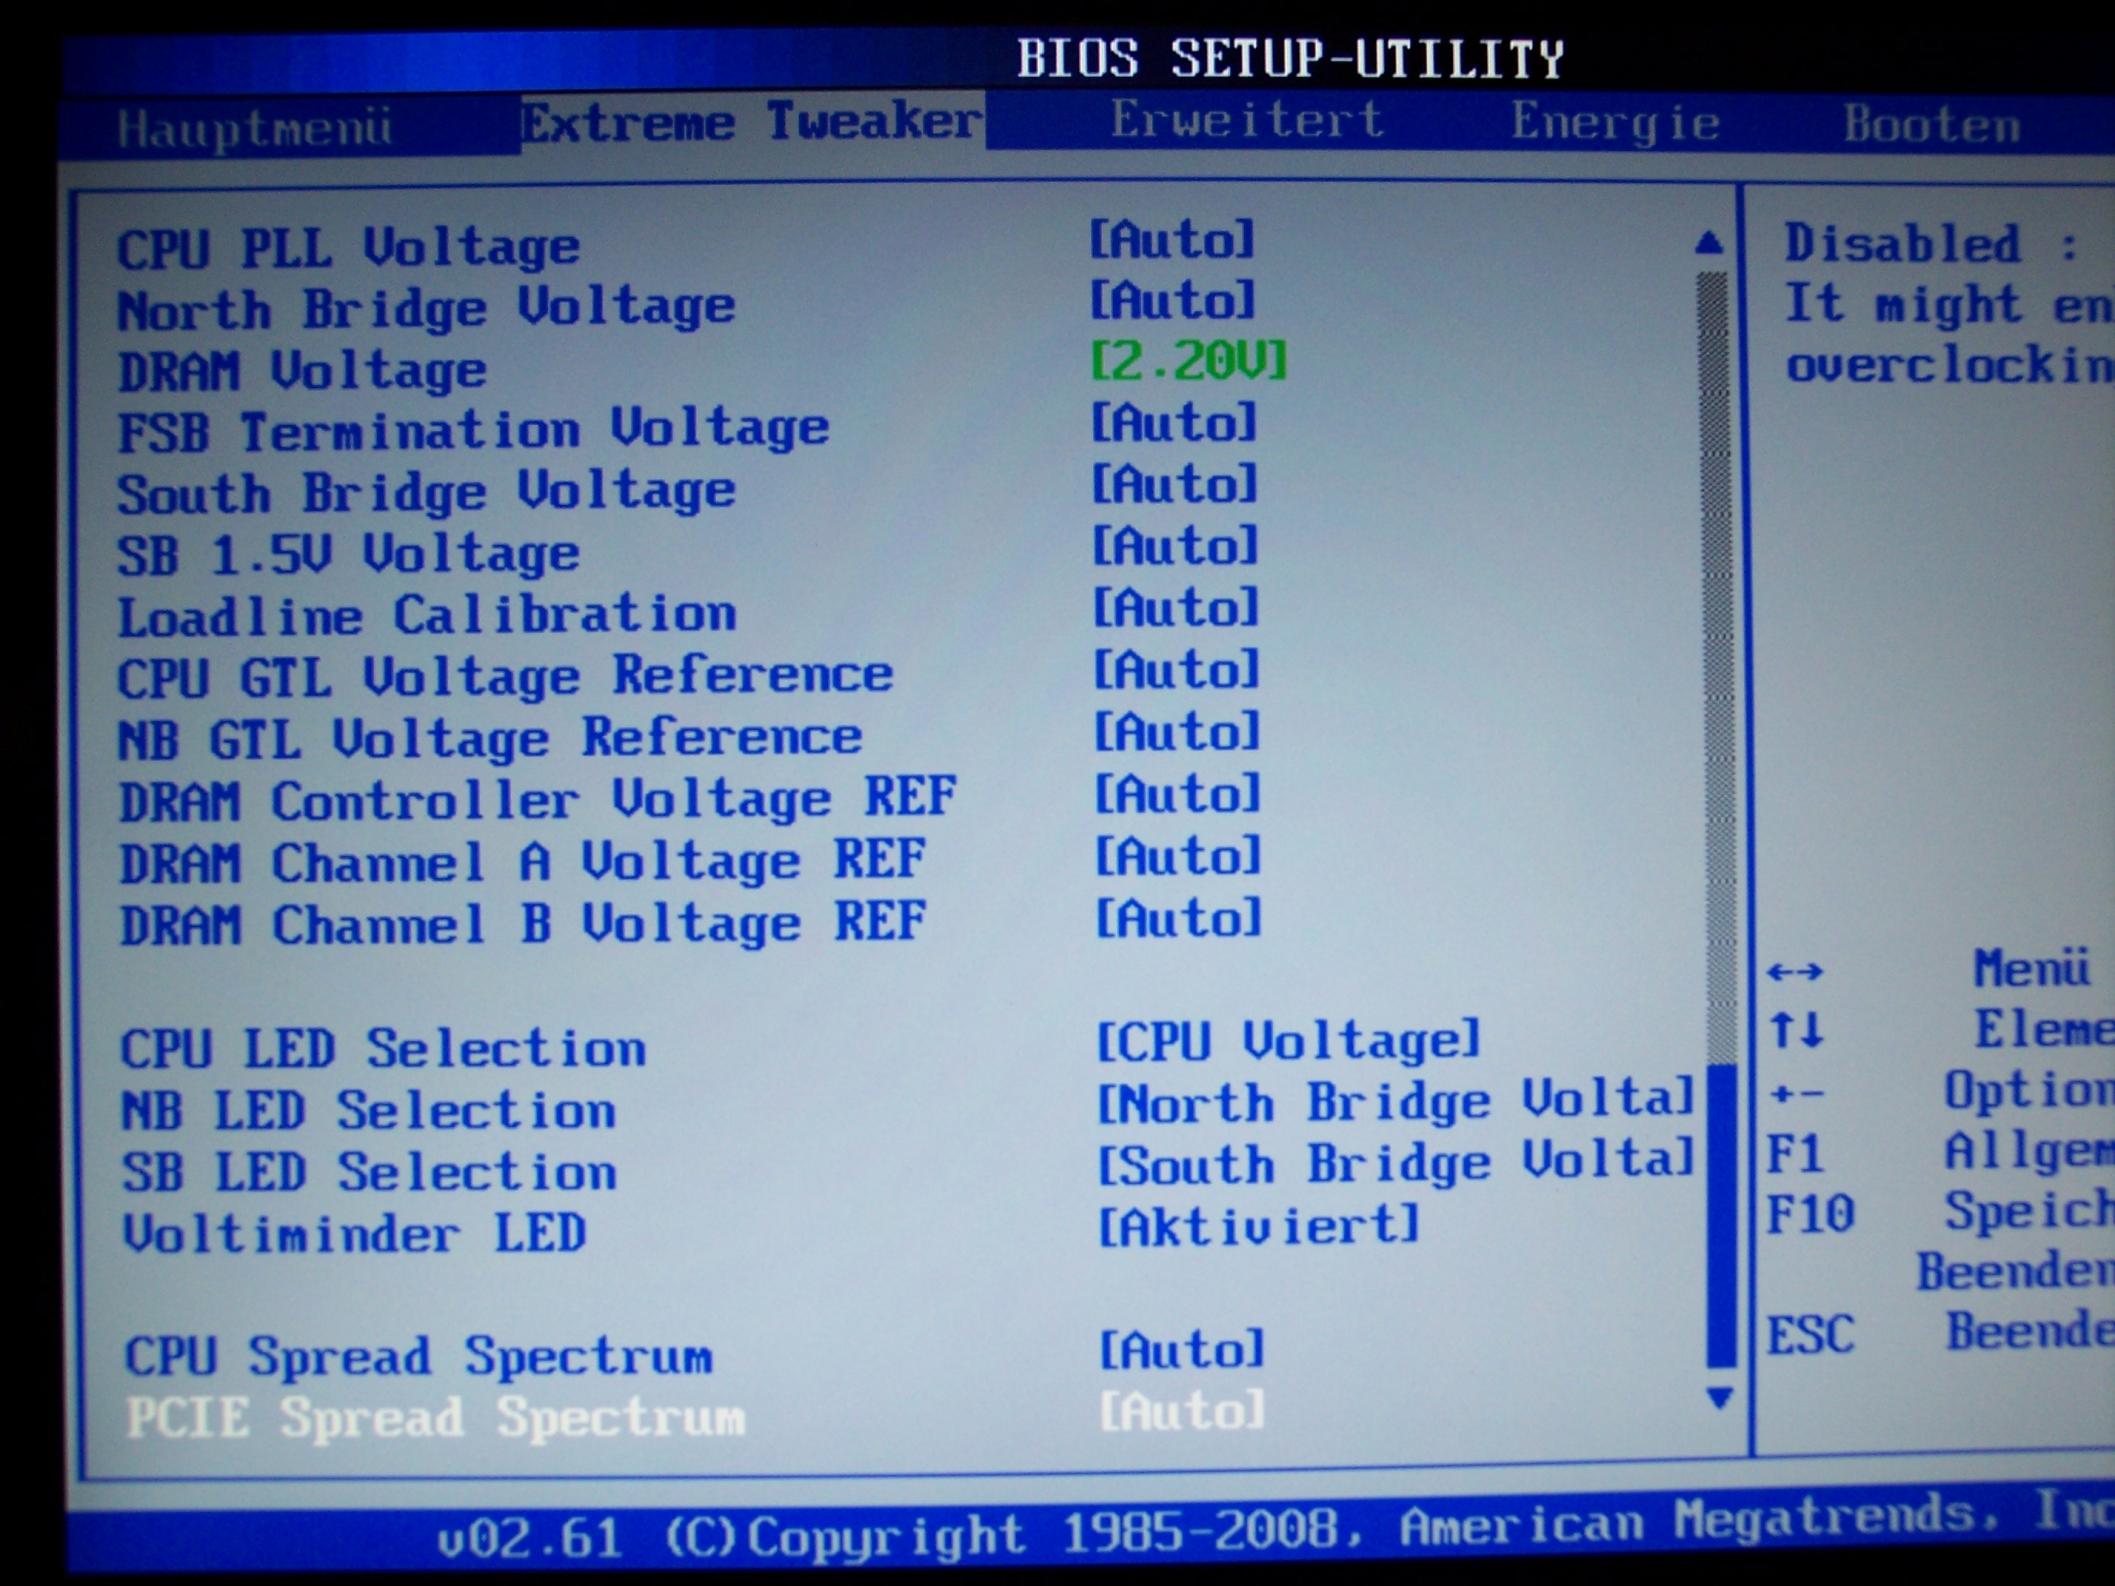The height and width of the screenshot is (1586, 2115).
Task: Click the up-down arrows element icon
Action: [1796, 1030]
